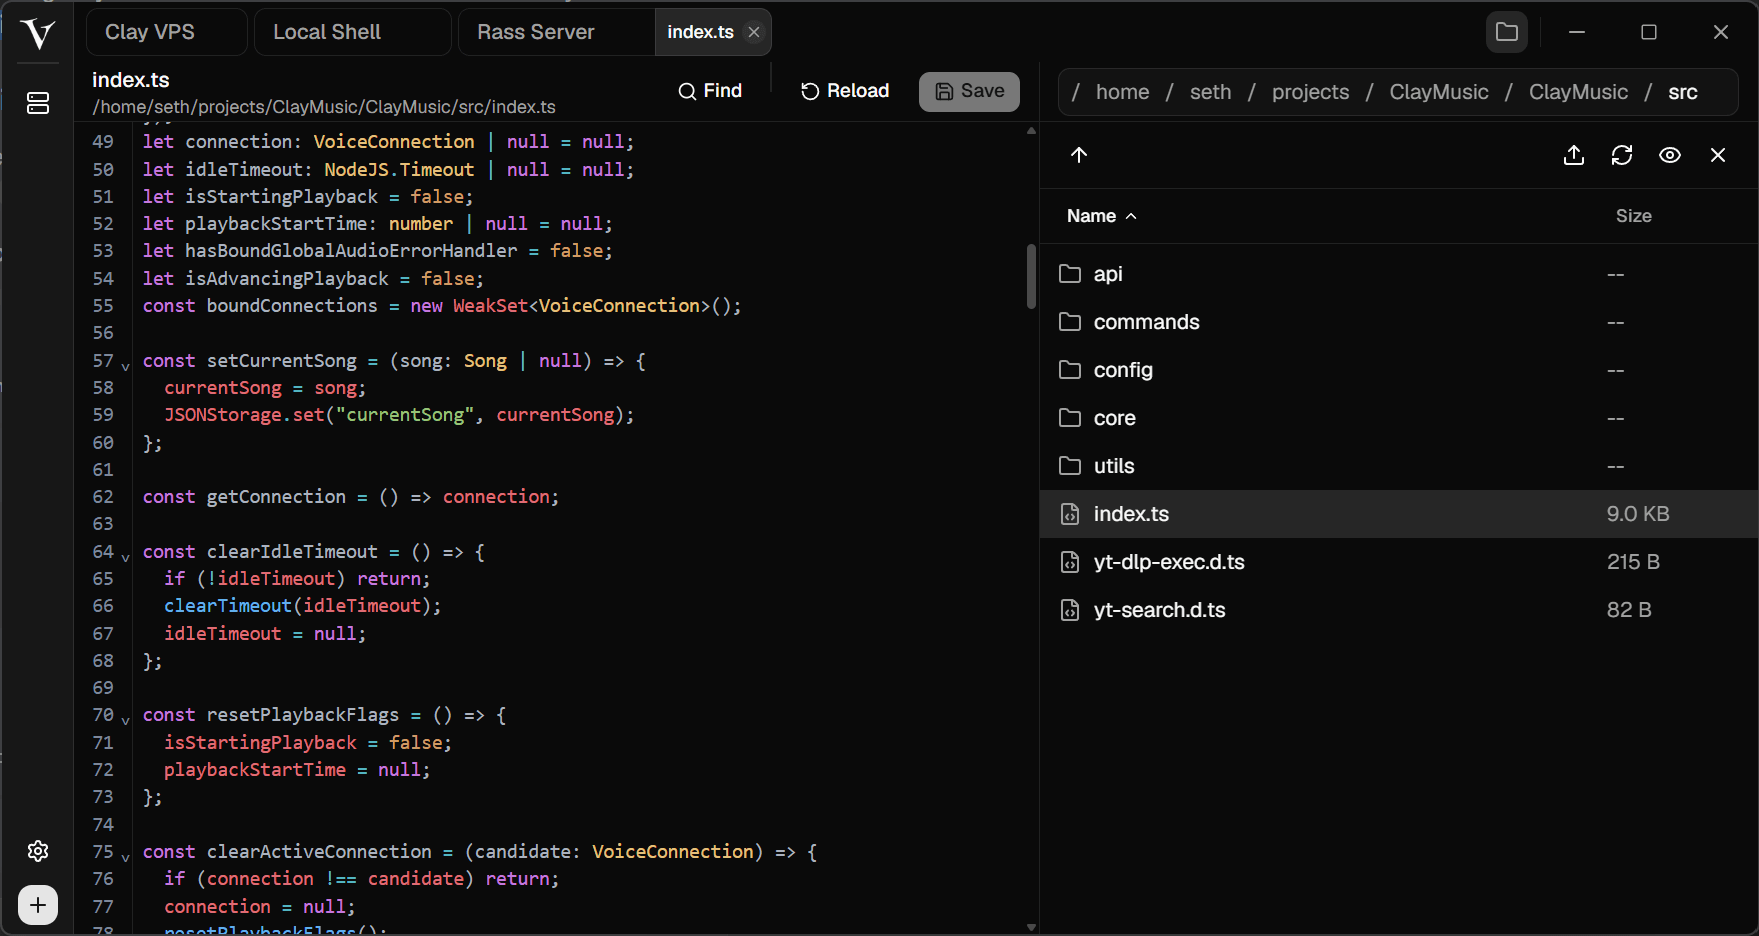The height and width of the screenshot is (936, 1759).
Task: Collapse the clearIdleTimeout block at line 64
Action: click(x=126, y=557)
